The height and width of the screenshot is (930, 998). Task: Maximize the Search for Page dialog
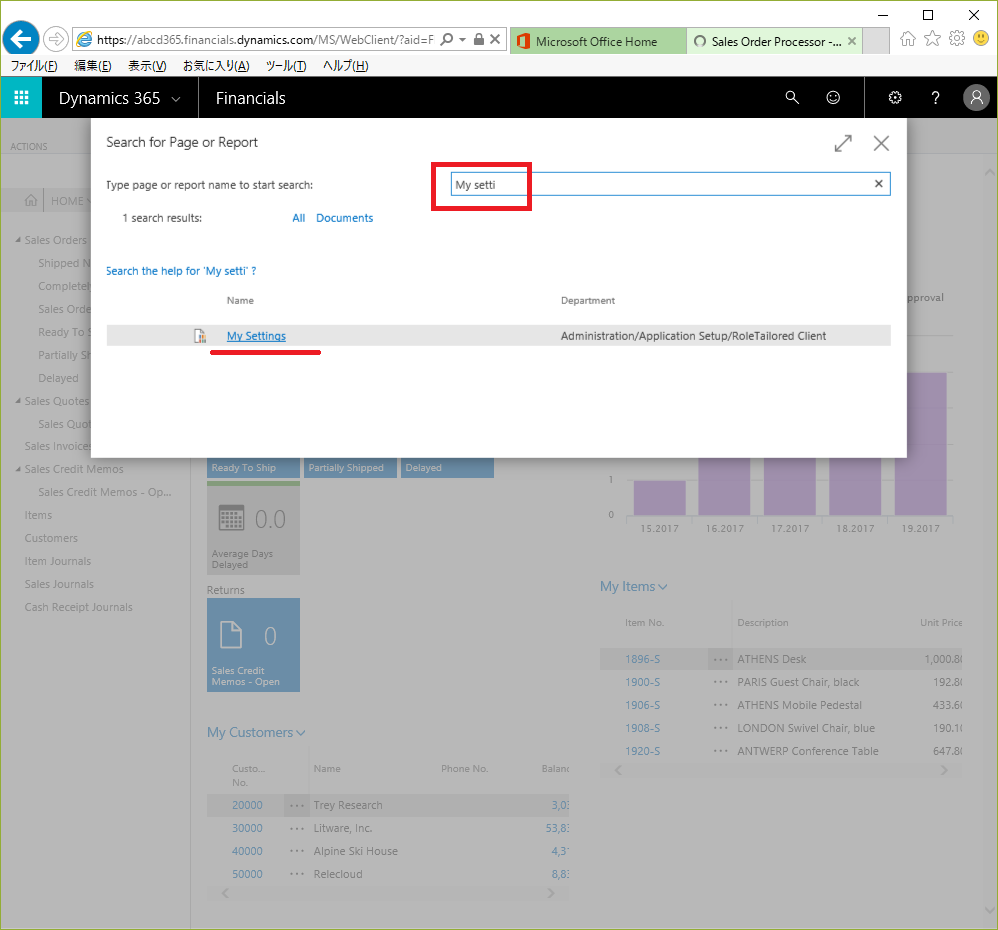pyautogui.click(x=843, y=143)
